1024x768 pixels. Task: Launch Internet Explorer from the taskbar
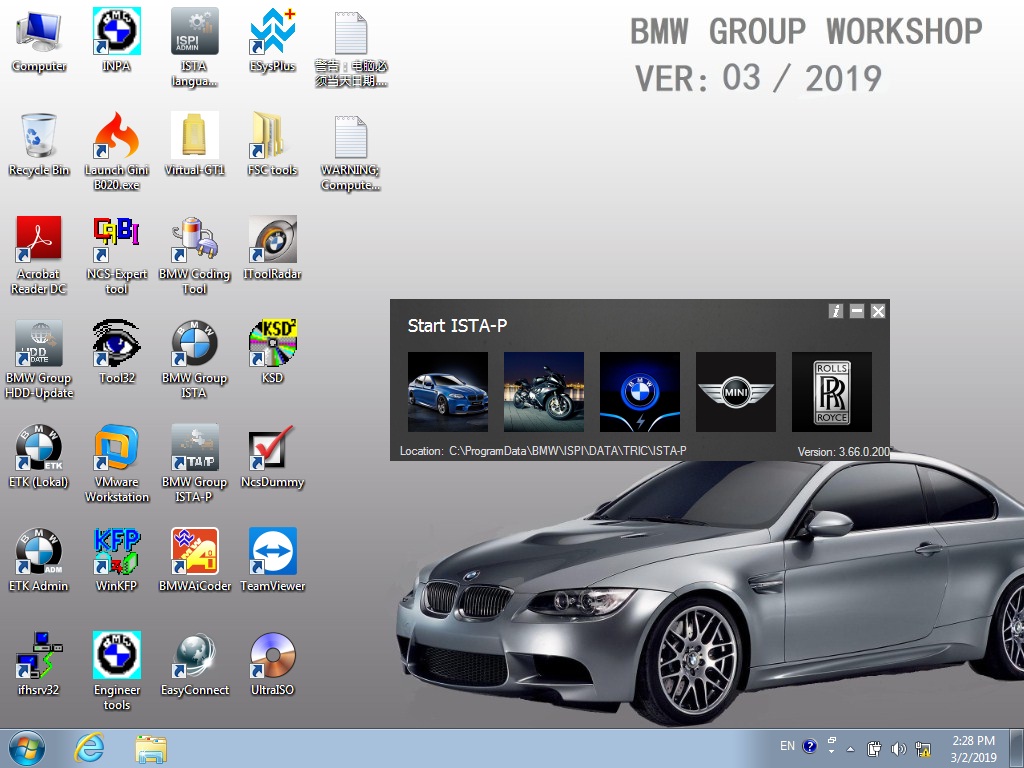pos(89,748)
